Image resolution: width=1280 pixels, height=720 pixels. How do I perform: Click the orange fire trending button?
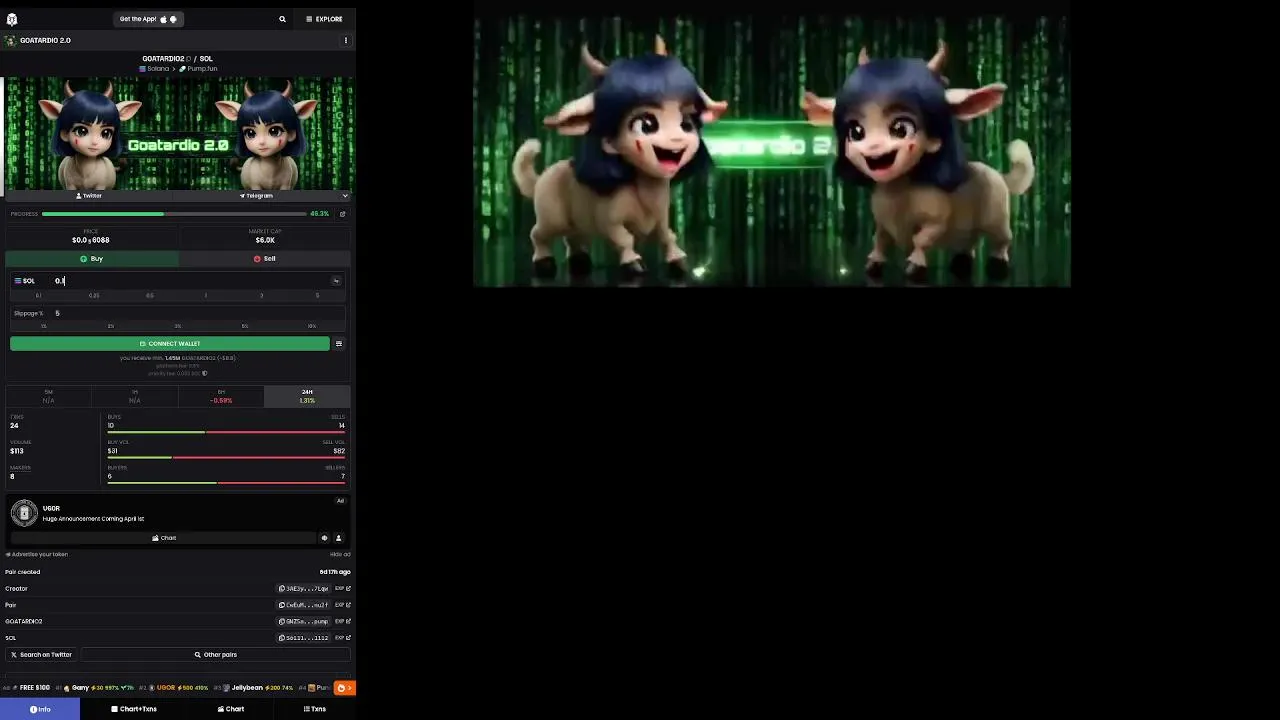pos(344,688)
